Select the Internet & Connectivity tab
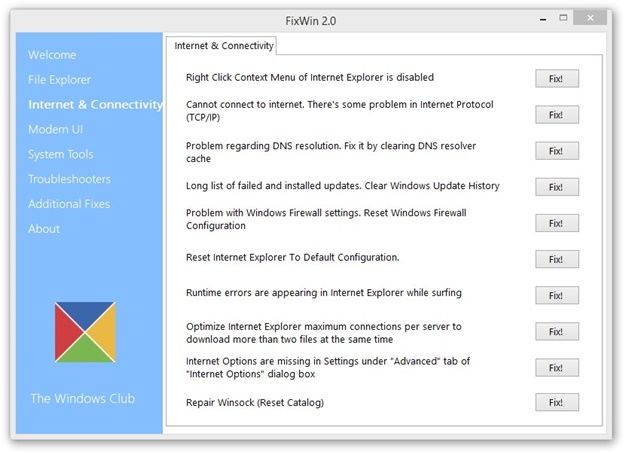 224,46
